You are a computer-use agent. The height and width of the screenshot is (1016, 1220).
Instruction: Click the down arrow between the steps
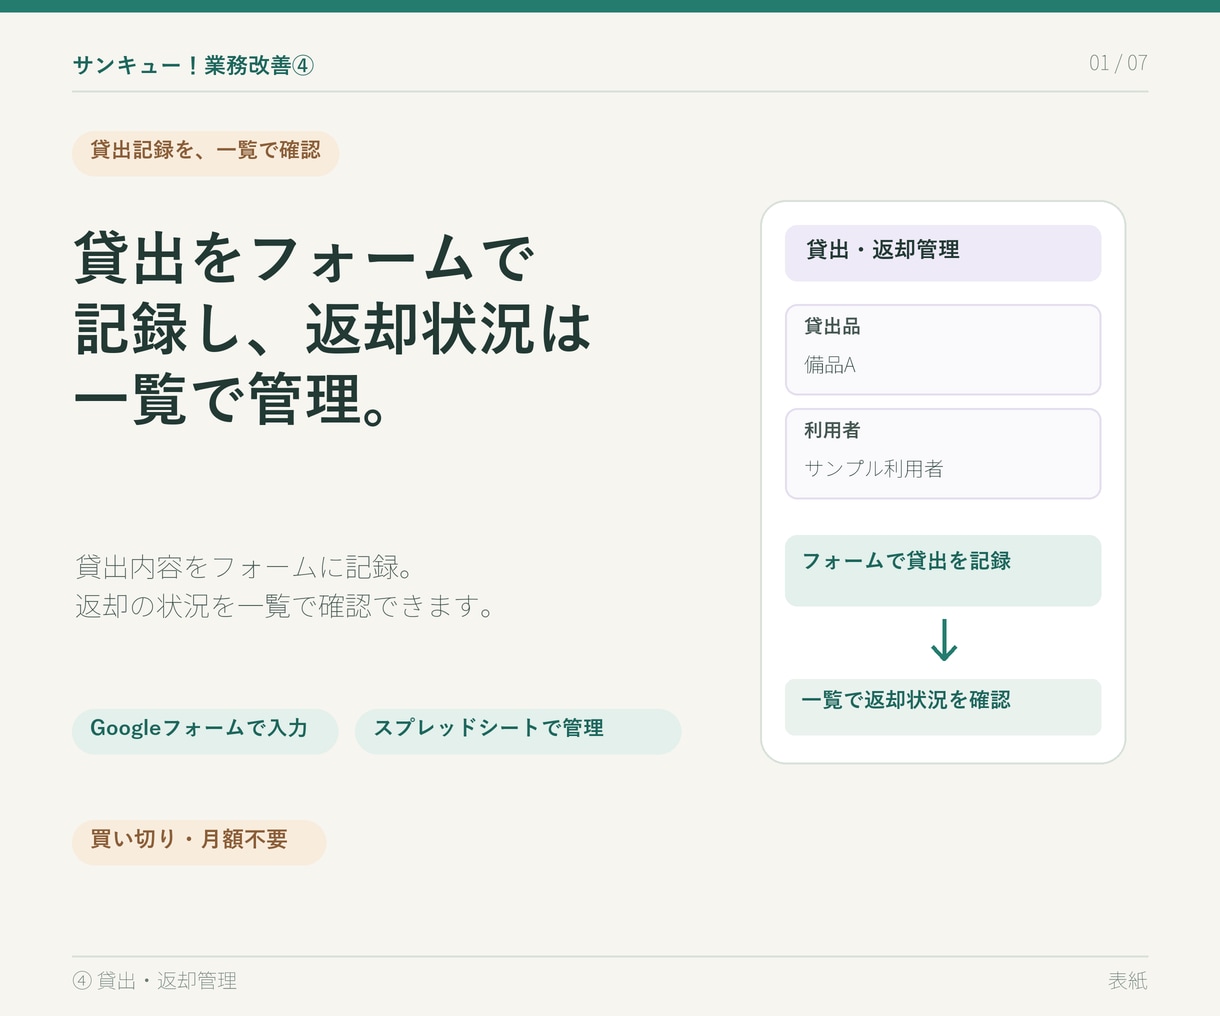pyautogui.click(x=944, y=641)
